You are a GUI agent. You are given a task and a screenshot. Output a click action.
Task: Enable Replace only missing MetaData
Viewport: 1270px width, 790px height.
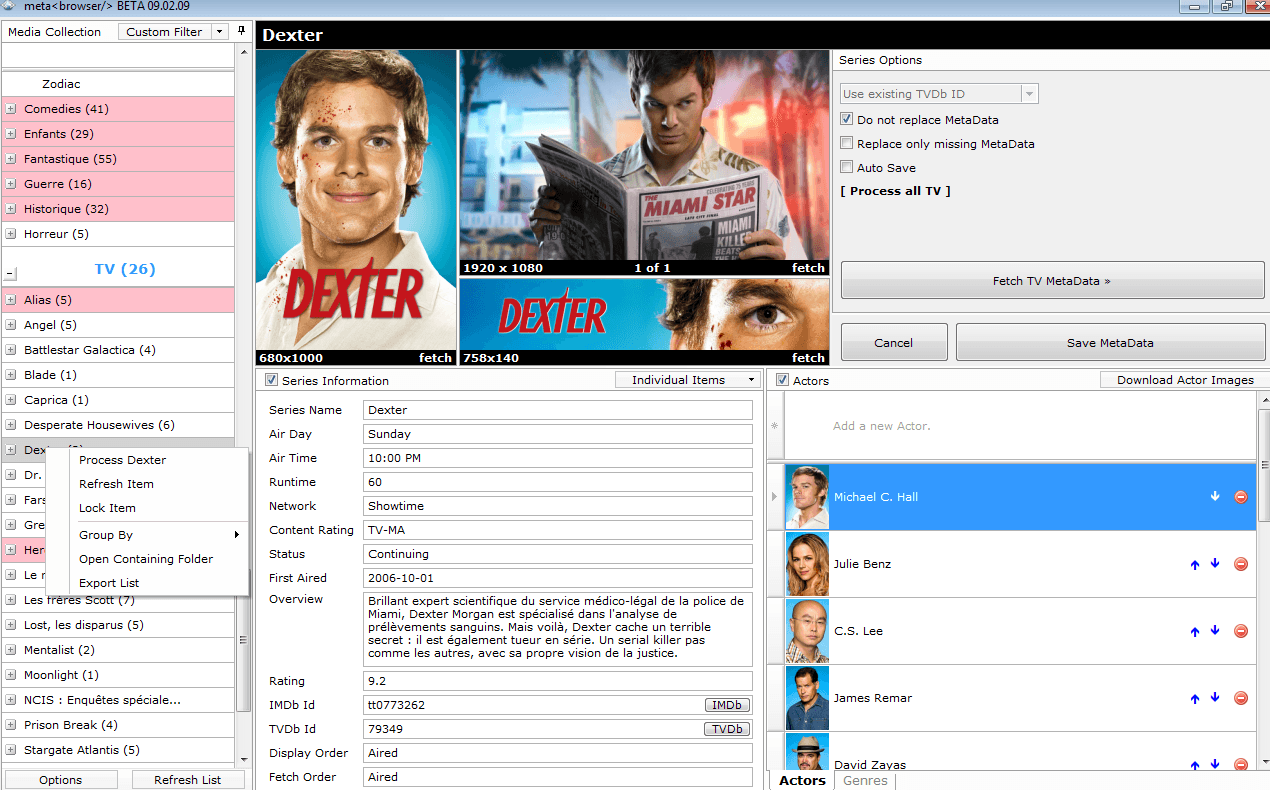847,144
